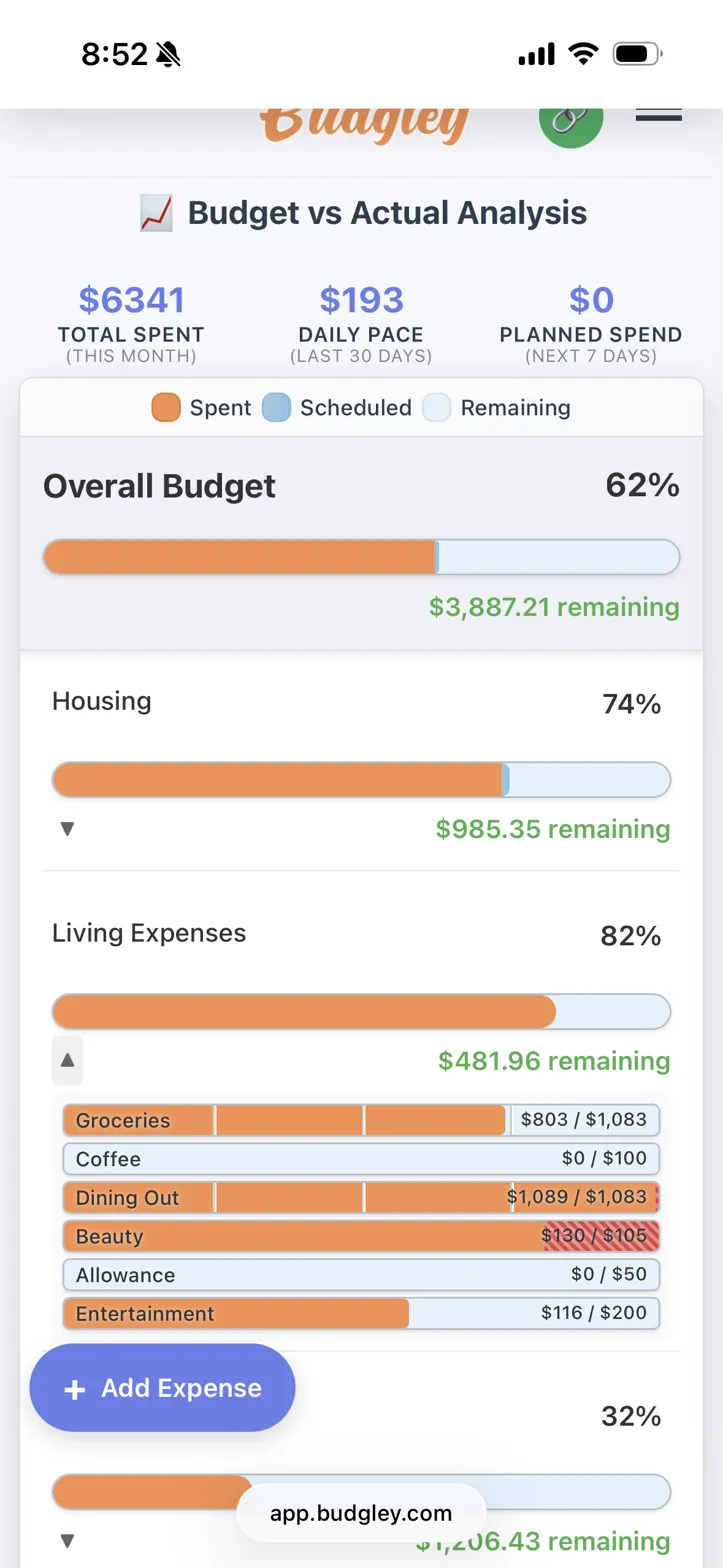Expand the category below Living Expenses
Image resolution: width=723 pixels, height=1568 pixels.
tap(67, 1540)
